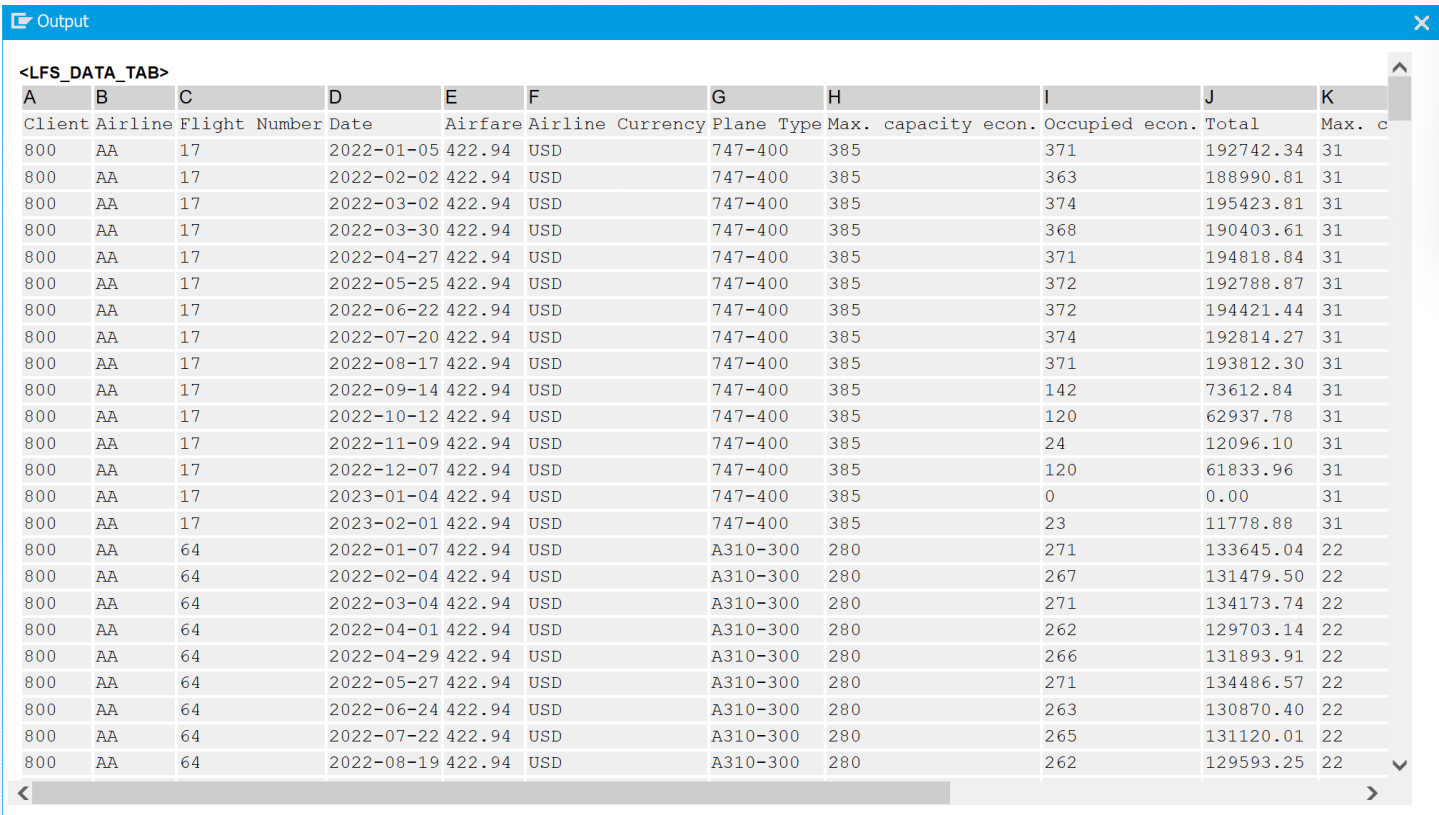1439x815 pixels.
Task: Click the 'Plane Type' header cell
Action: (767, 124)
